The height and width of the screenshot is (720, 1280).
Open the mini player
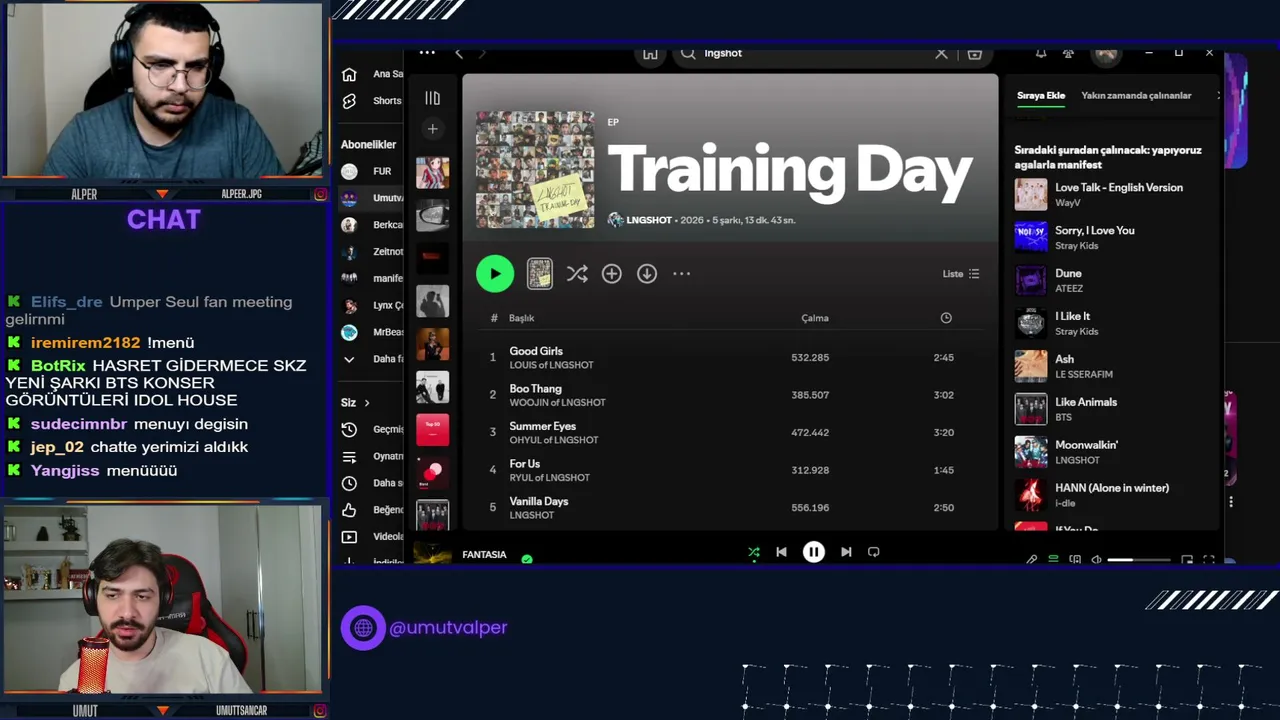1187,560
